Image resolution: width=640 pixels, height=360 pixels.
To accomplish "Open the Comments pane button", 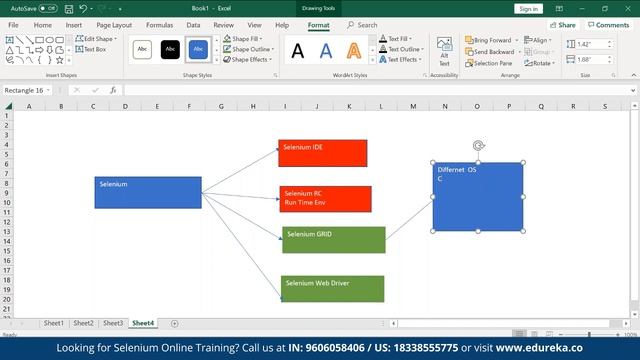I will pyautogui.click(x=608, y=25).
